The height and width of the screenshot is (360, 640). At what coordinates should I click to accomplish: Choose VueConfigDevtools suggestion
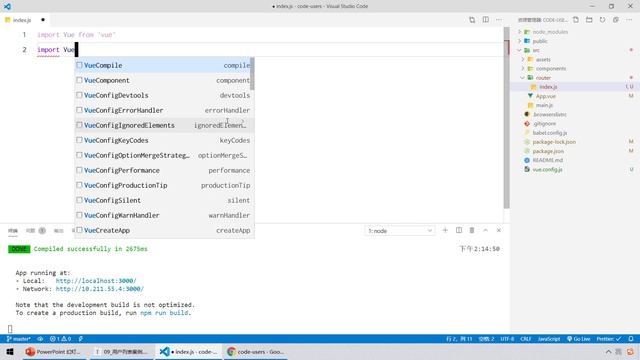tap(163, 95)
